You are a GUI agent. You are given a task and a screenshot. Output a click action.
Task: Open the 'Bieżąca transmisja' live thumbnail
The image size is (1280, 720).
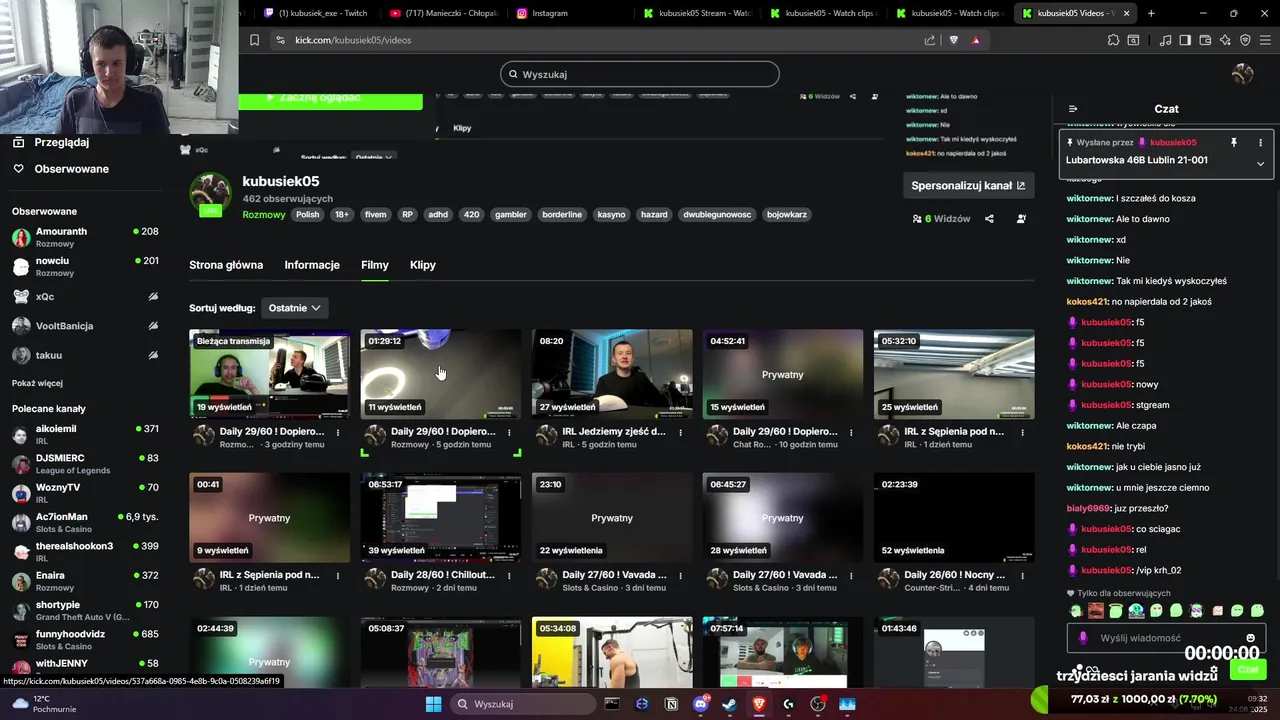pos(269,374)
